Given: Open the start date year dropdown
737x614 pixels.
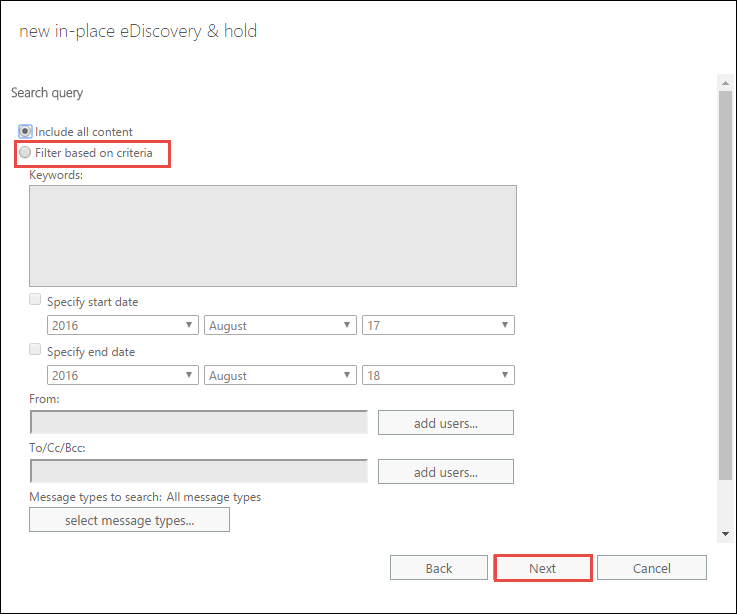Looking at the screenshot, I should [x=123, y=325].
